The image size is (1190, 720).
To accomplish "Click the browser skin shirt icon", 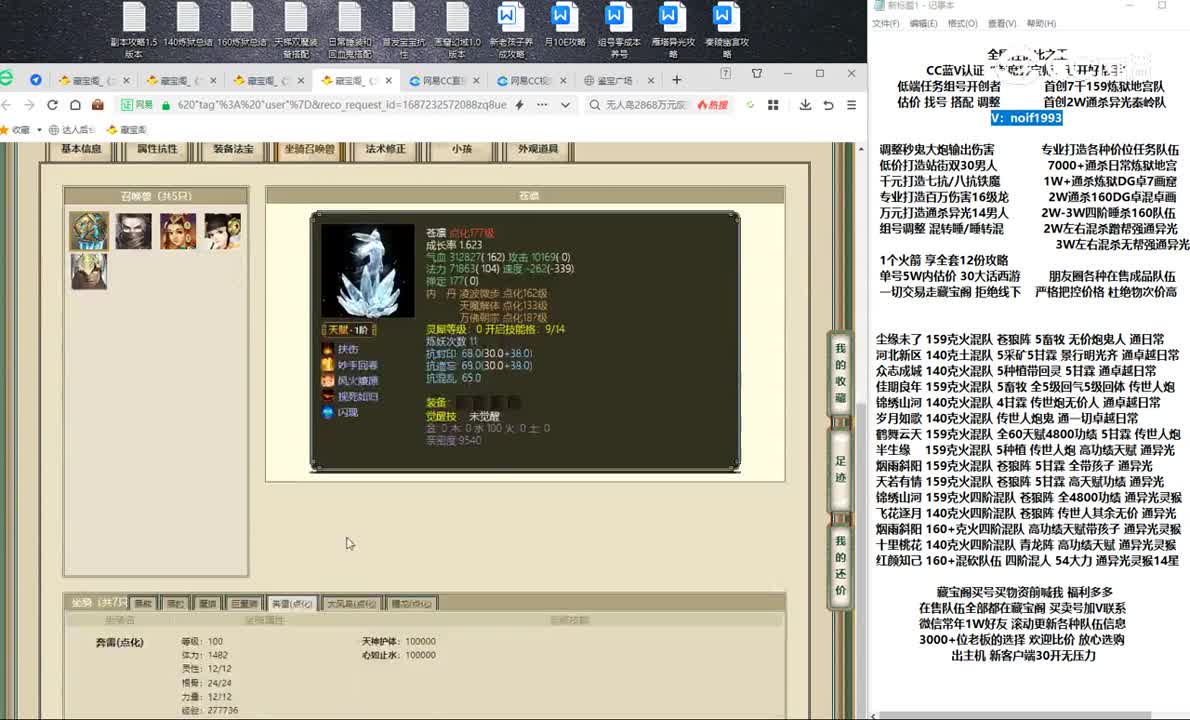I will tap(757, 74).
